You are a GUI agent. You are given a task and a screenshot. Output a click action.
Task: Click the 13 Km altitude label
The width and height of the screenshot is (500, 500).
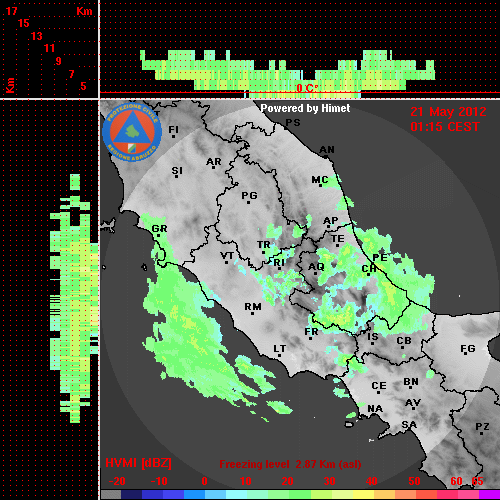[x=37, y=36]
